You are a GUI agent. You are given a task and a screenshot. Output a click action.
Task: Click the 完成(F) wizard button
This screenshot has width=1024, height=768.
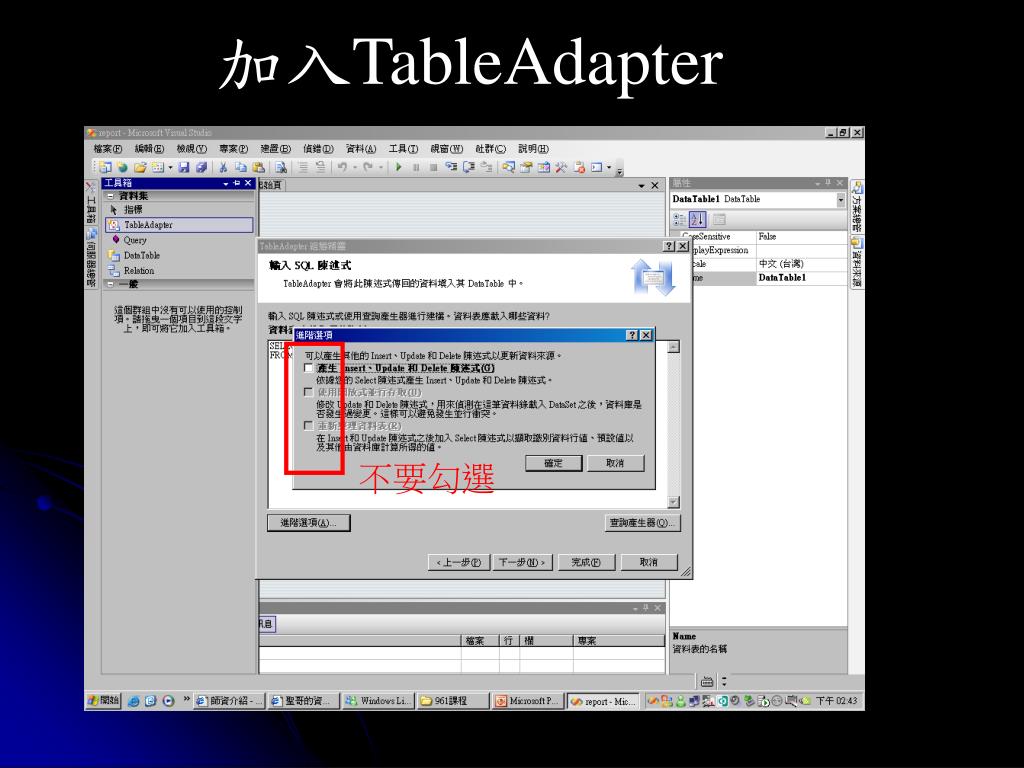586,562
